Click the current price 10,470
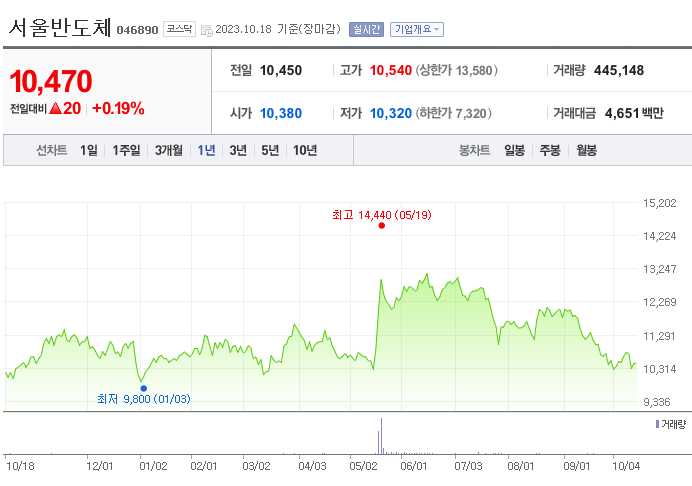 pyautogui.click(x=51, y=82)
